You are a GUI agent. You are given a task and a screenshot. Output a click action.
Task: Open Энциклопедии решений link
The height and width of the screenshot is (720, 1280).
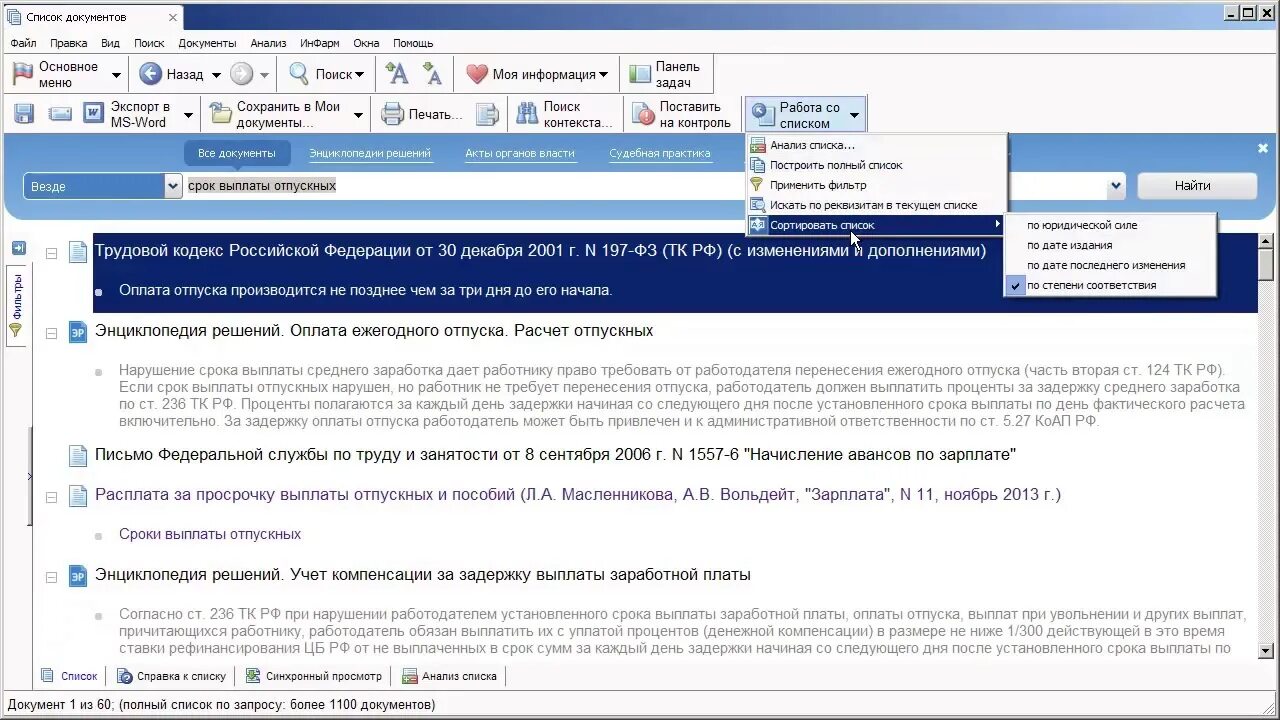tap(370, 153)
